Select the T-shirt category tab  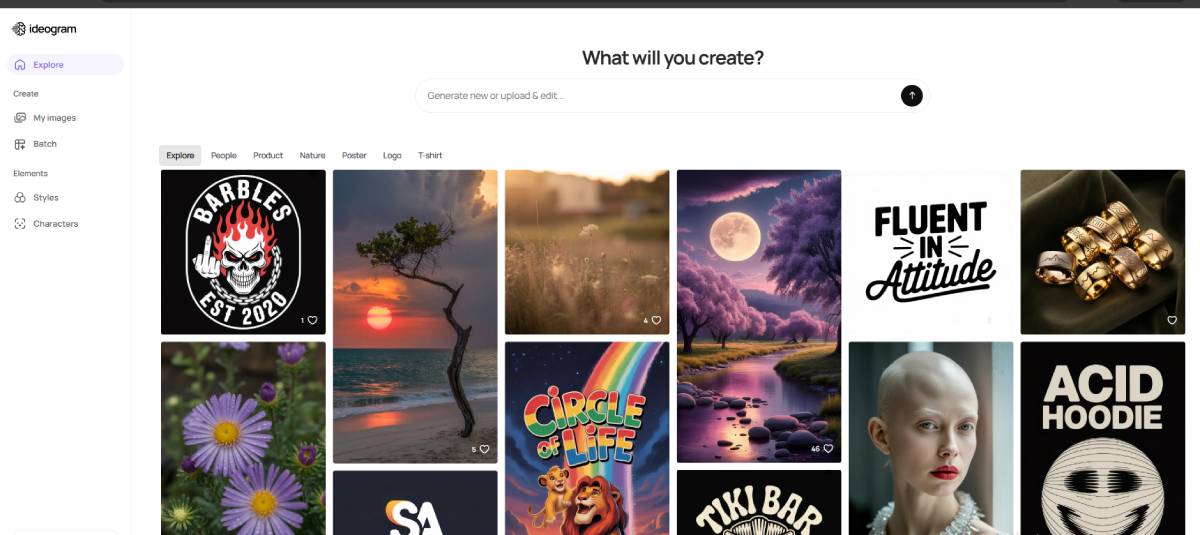point(430,156)
